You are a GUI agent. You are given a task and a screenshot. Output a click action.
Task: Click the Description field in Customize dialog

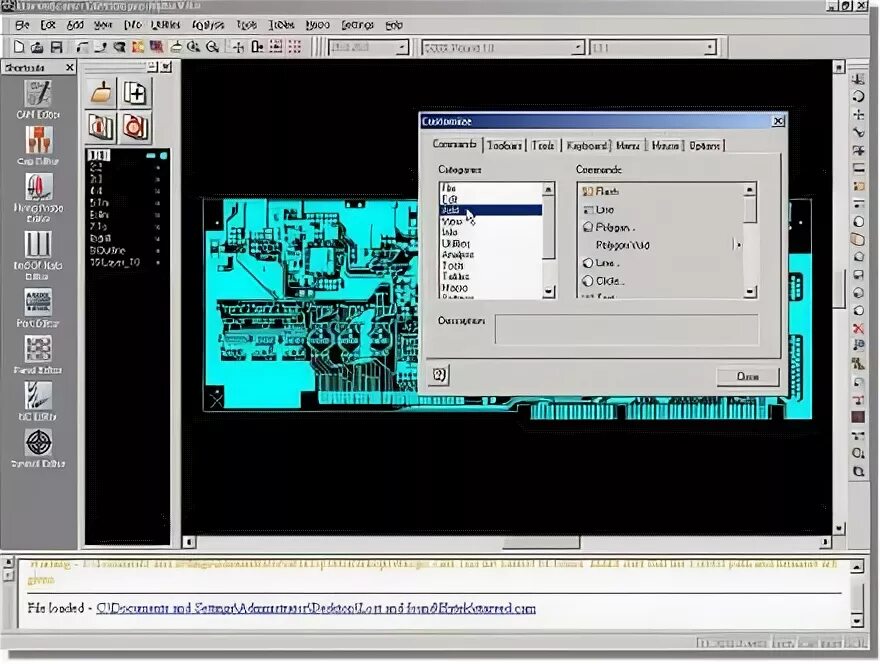[626, 329]
